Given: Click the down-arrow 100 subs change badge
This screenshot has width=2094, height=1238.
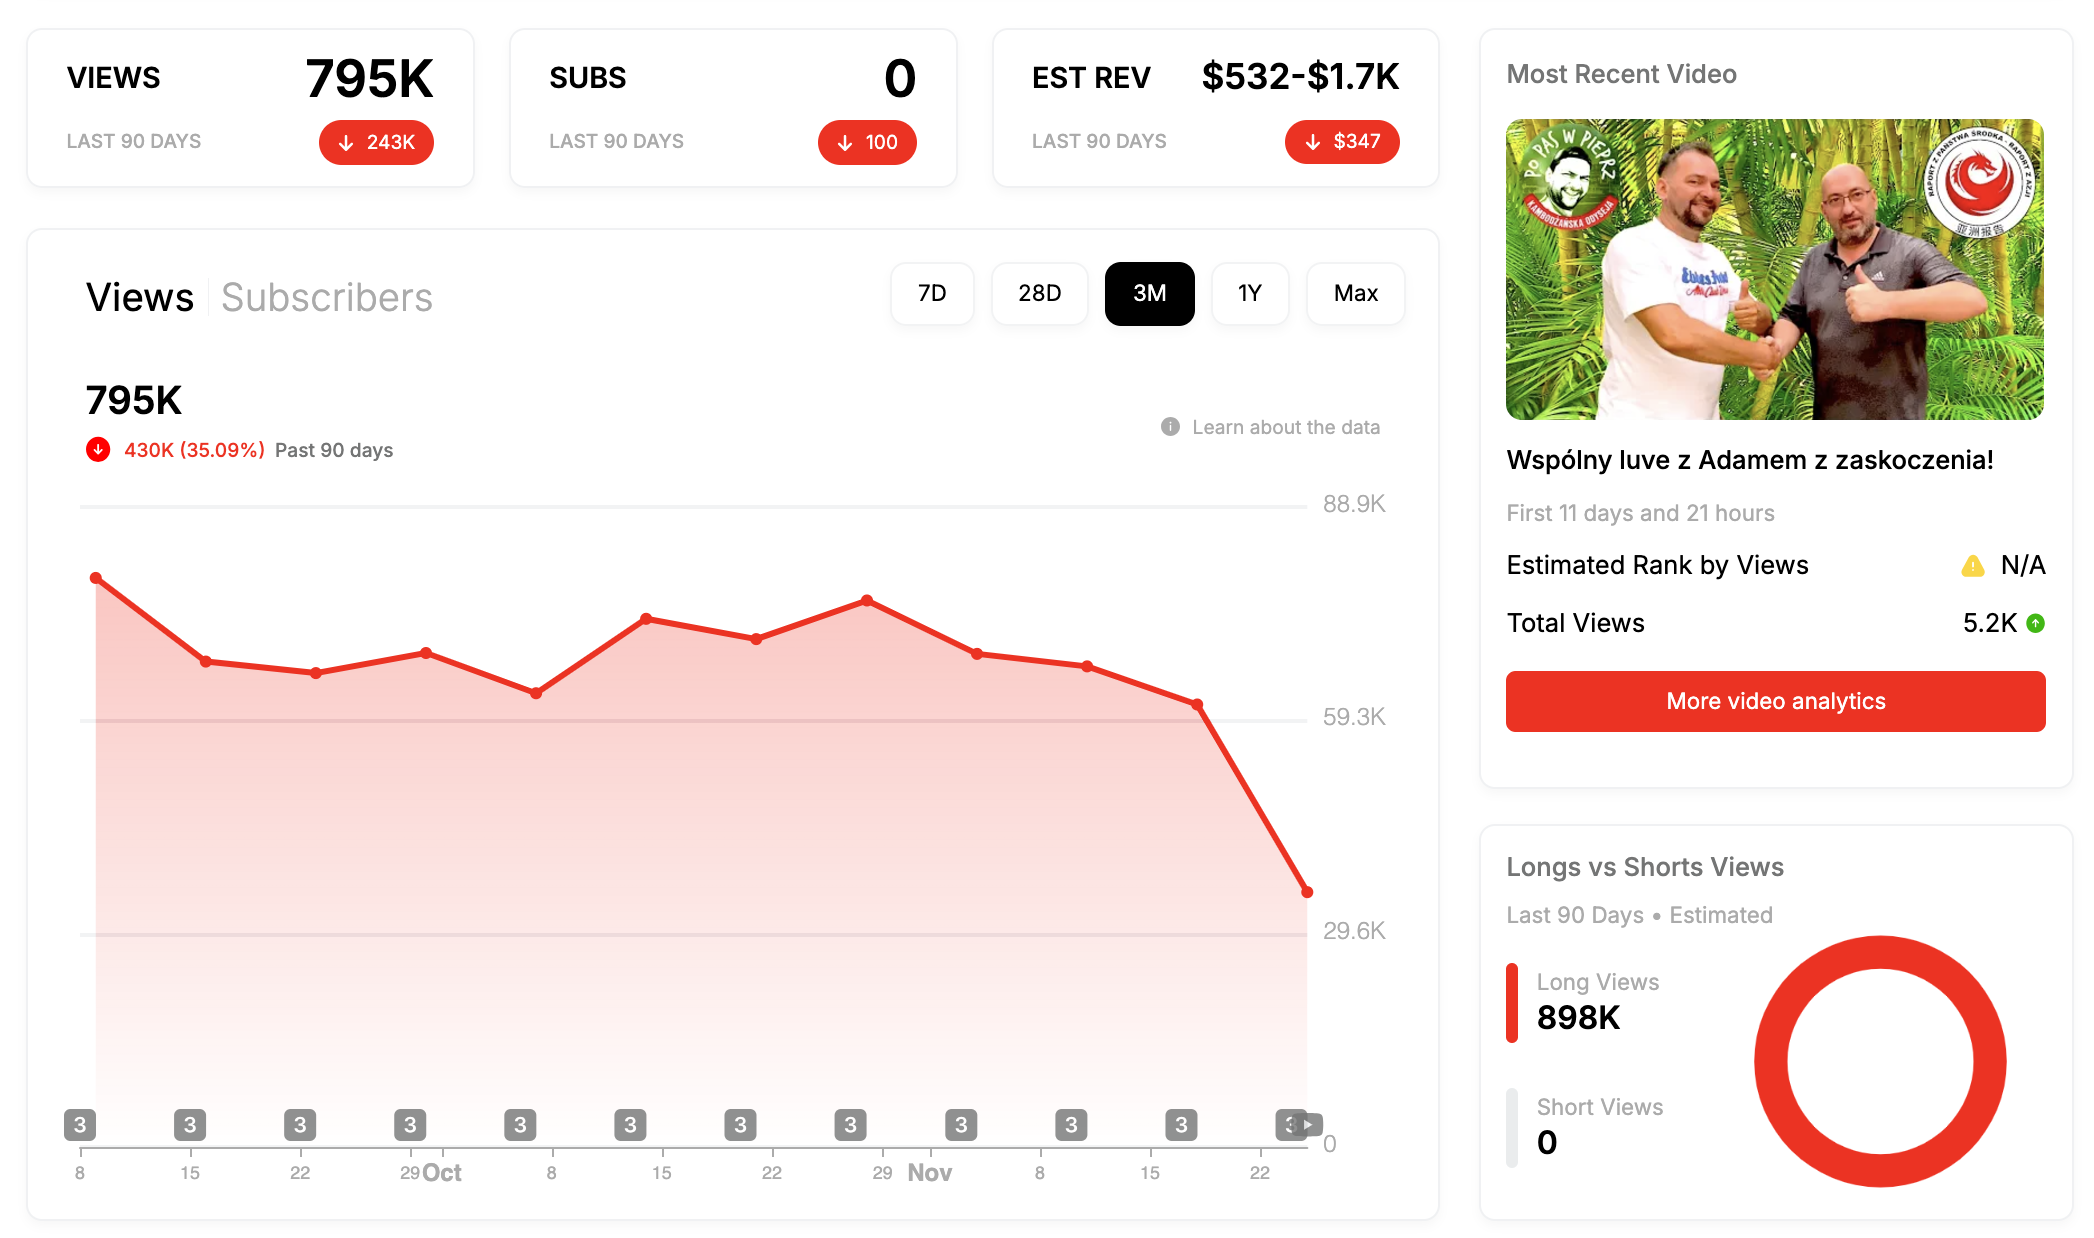Looking at the screenshot, I should tap(867, 142).
